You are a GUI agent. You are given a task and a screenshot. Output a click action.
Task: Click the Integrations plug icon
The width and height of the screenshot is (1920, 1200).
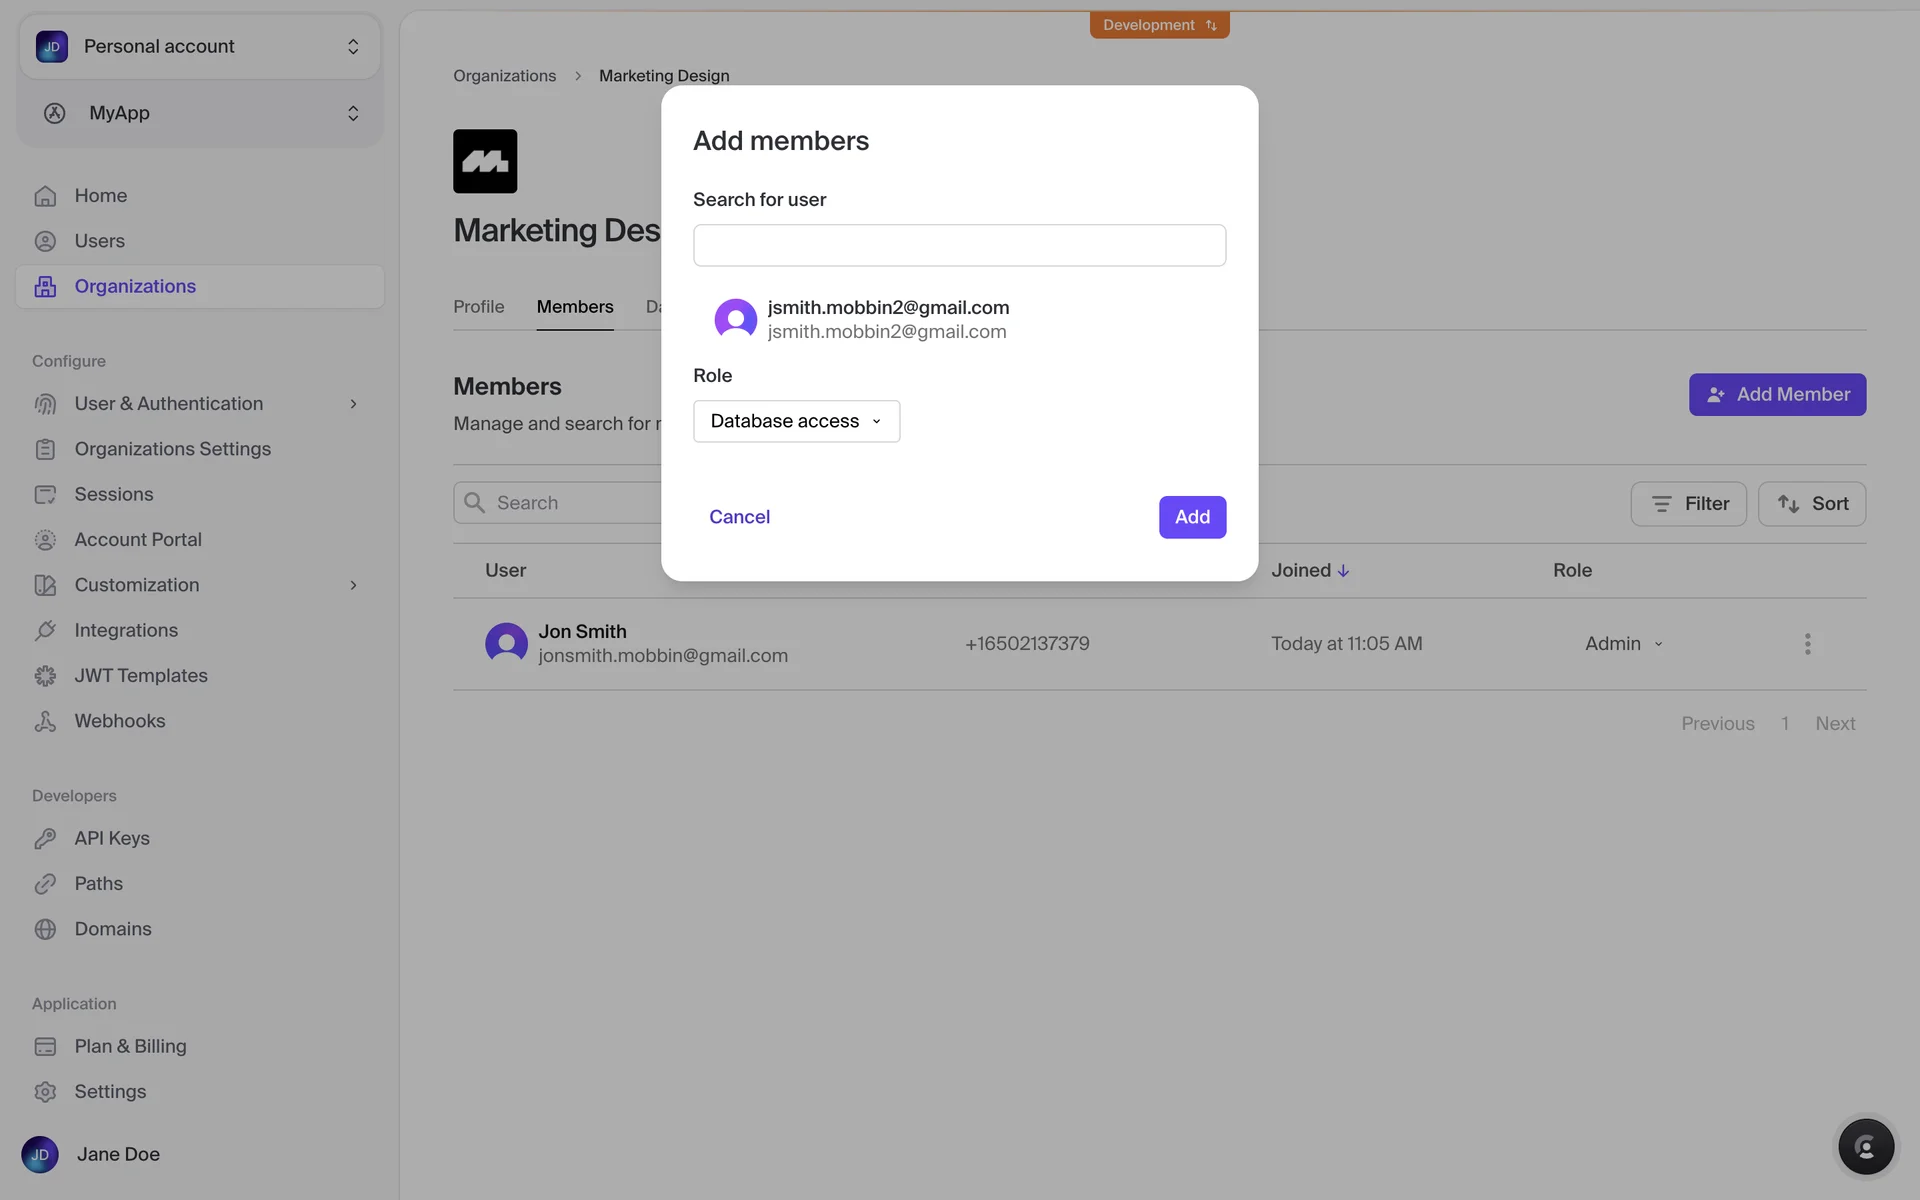(45, 631)
